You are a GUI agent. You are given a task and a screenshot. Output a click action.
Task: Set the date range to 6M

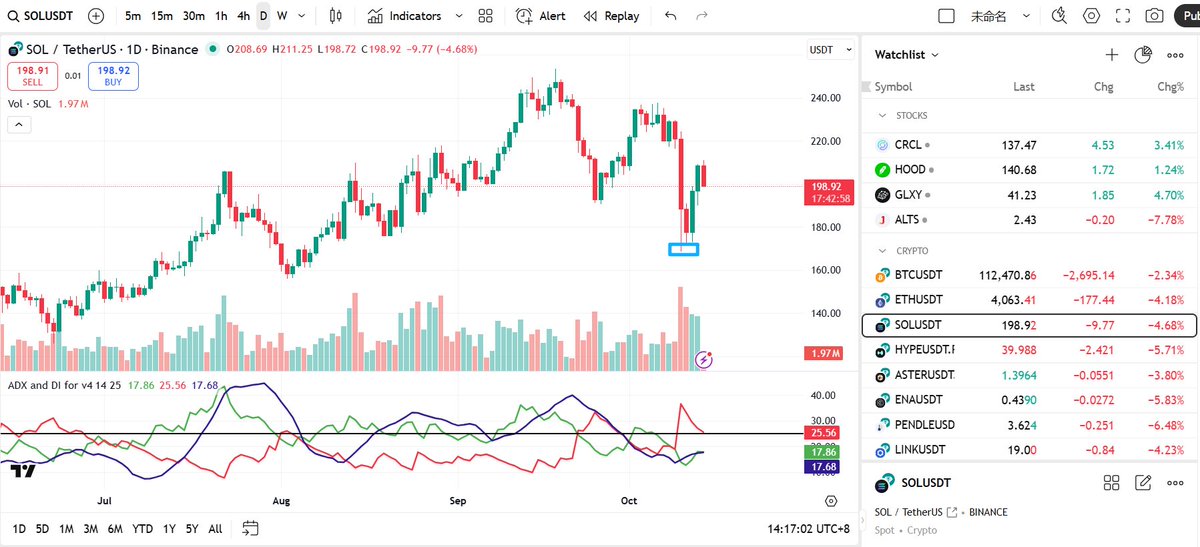click(115, 528)
